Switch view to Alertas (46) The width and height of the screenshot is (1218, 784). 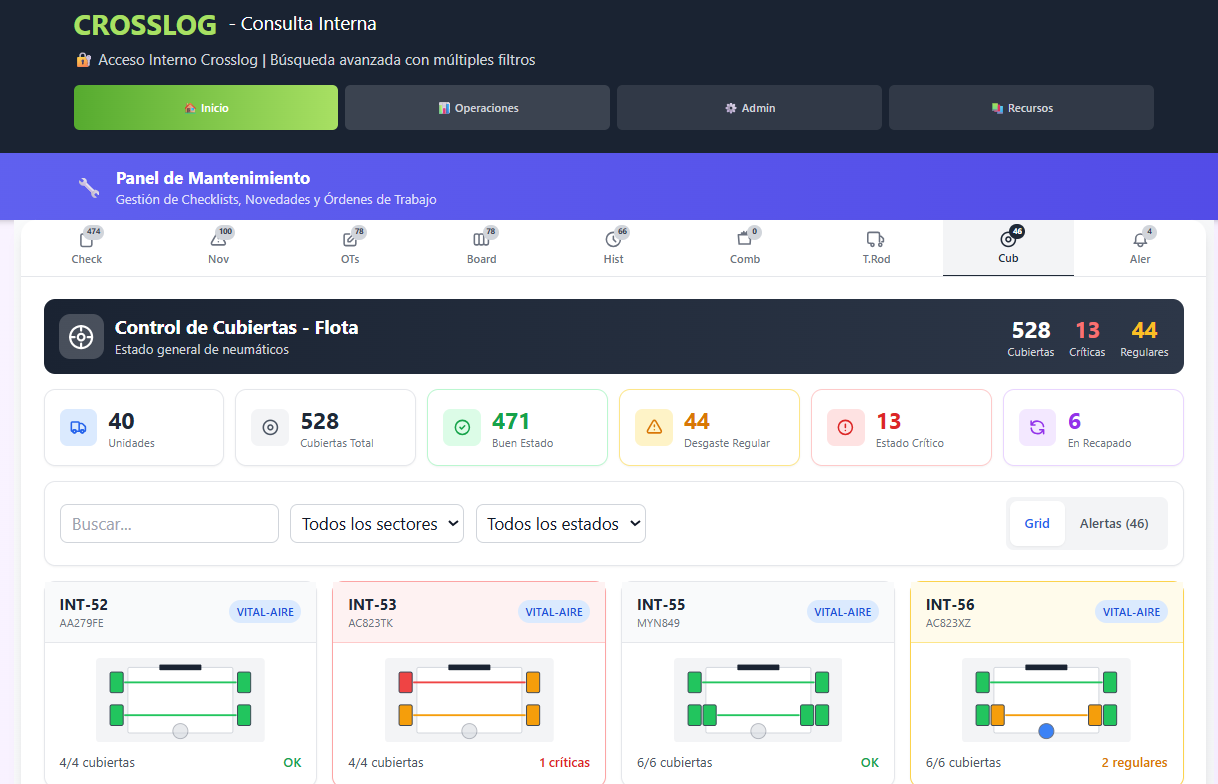[x=1114, y=523]
